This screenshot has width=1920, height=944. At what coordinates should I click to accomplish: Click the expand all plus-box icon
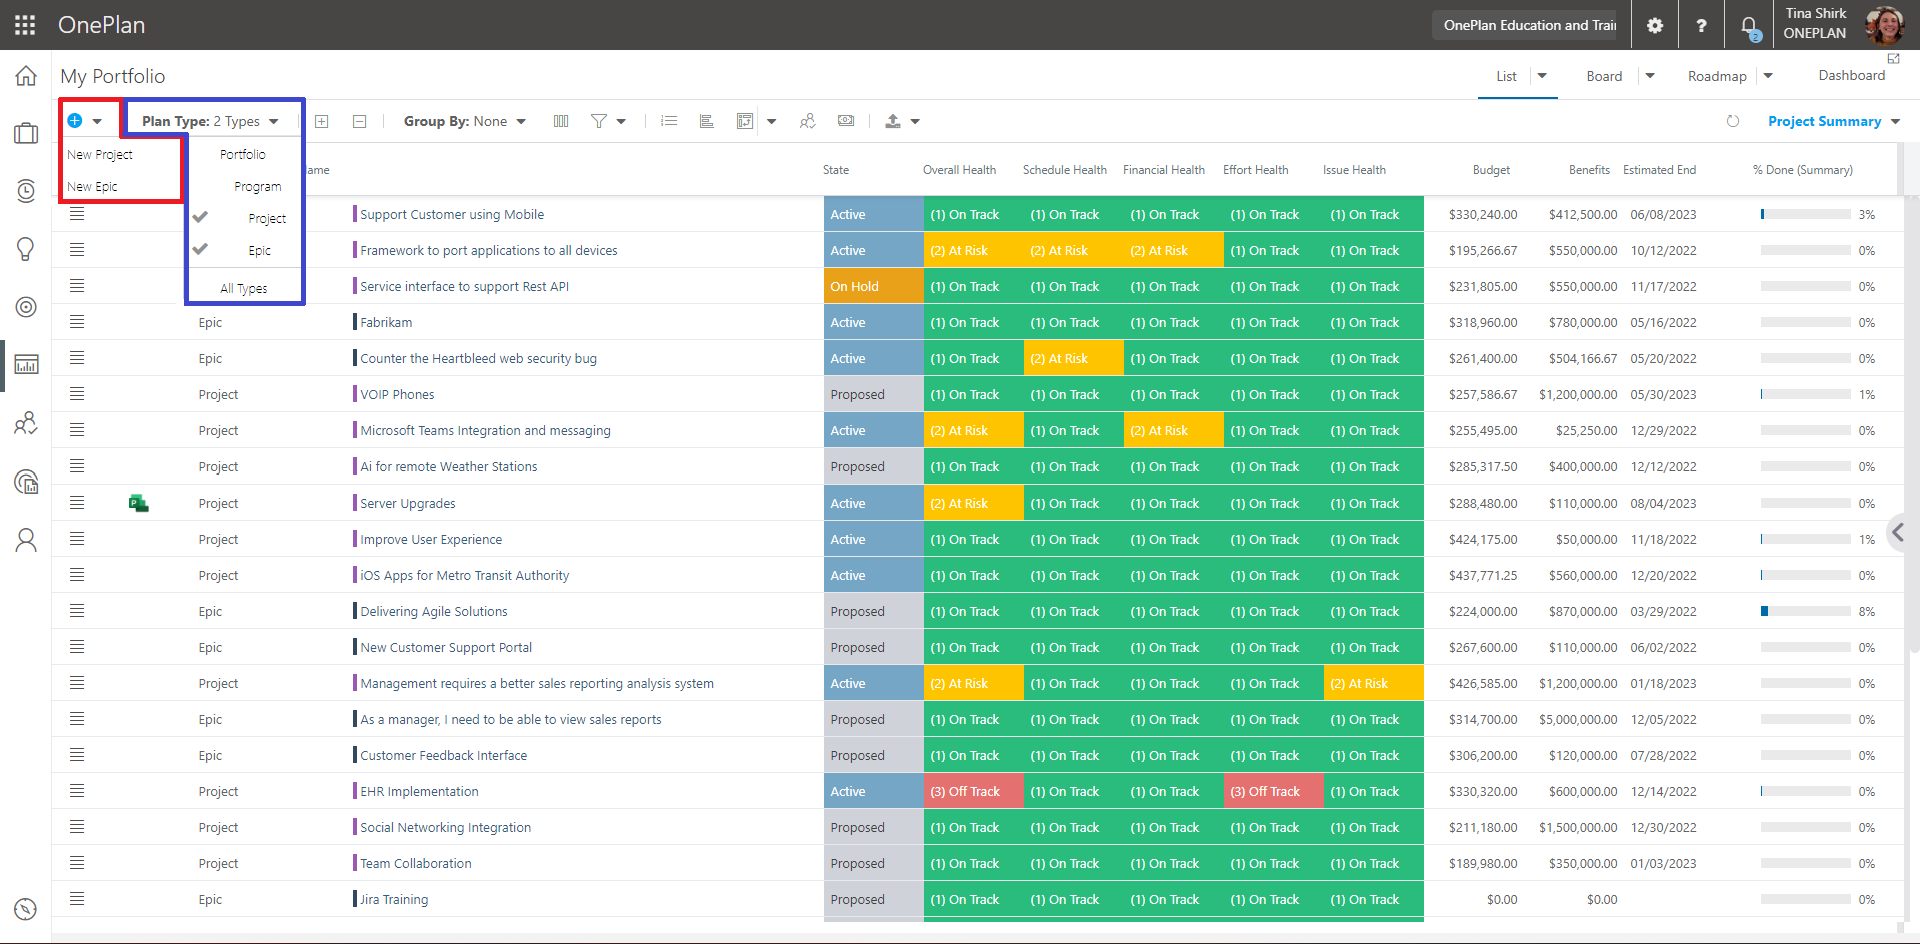[322, 121]
